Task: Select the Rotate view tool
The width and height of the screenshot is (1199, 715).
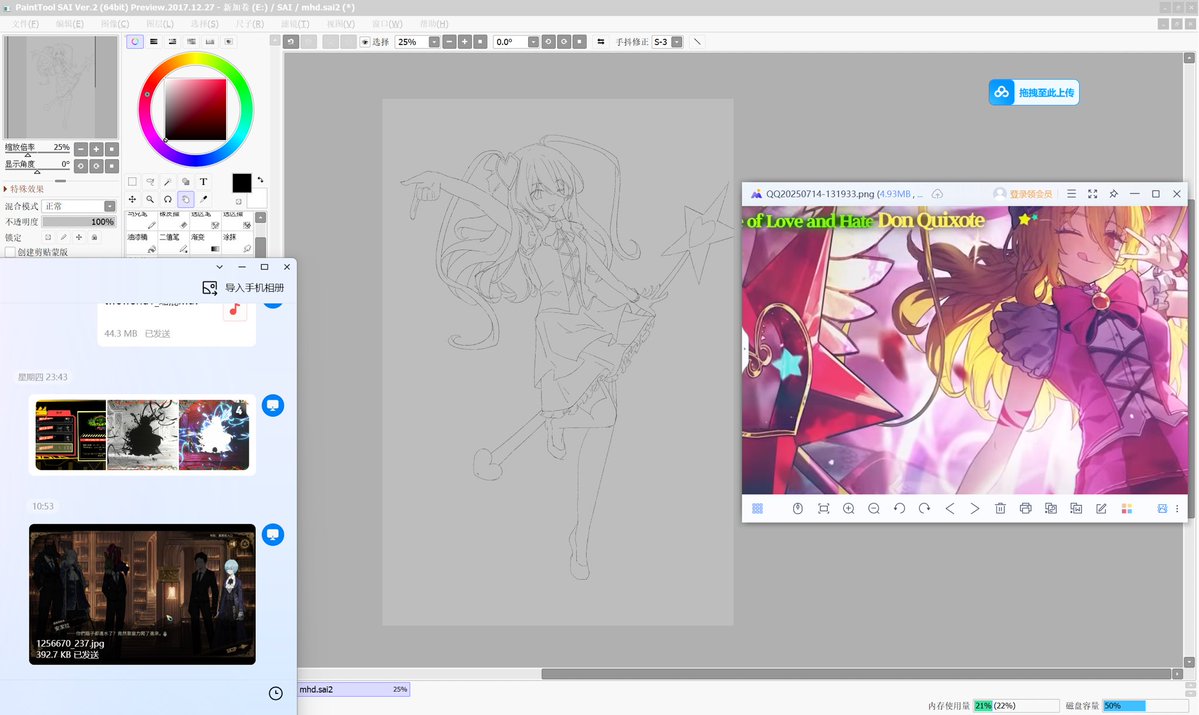Action: [x=167, y=200]
